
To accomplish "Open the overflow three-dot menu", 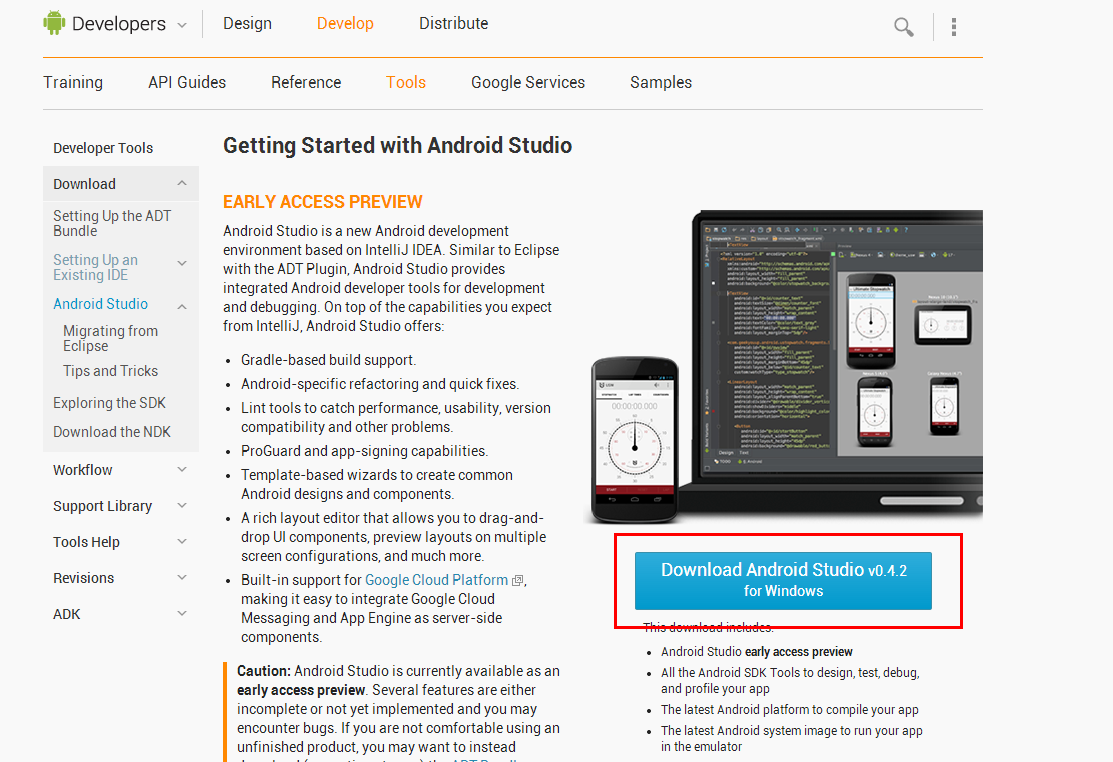I will pyautogui.click(x=954, y=26).
